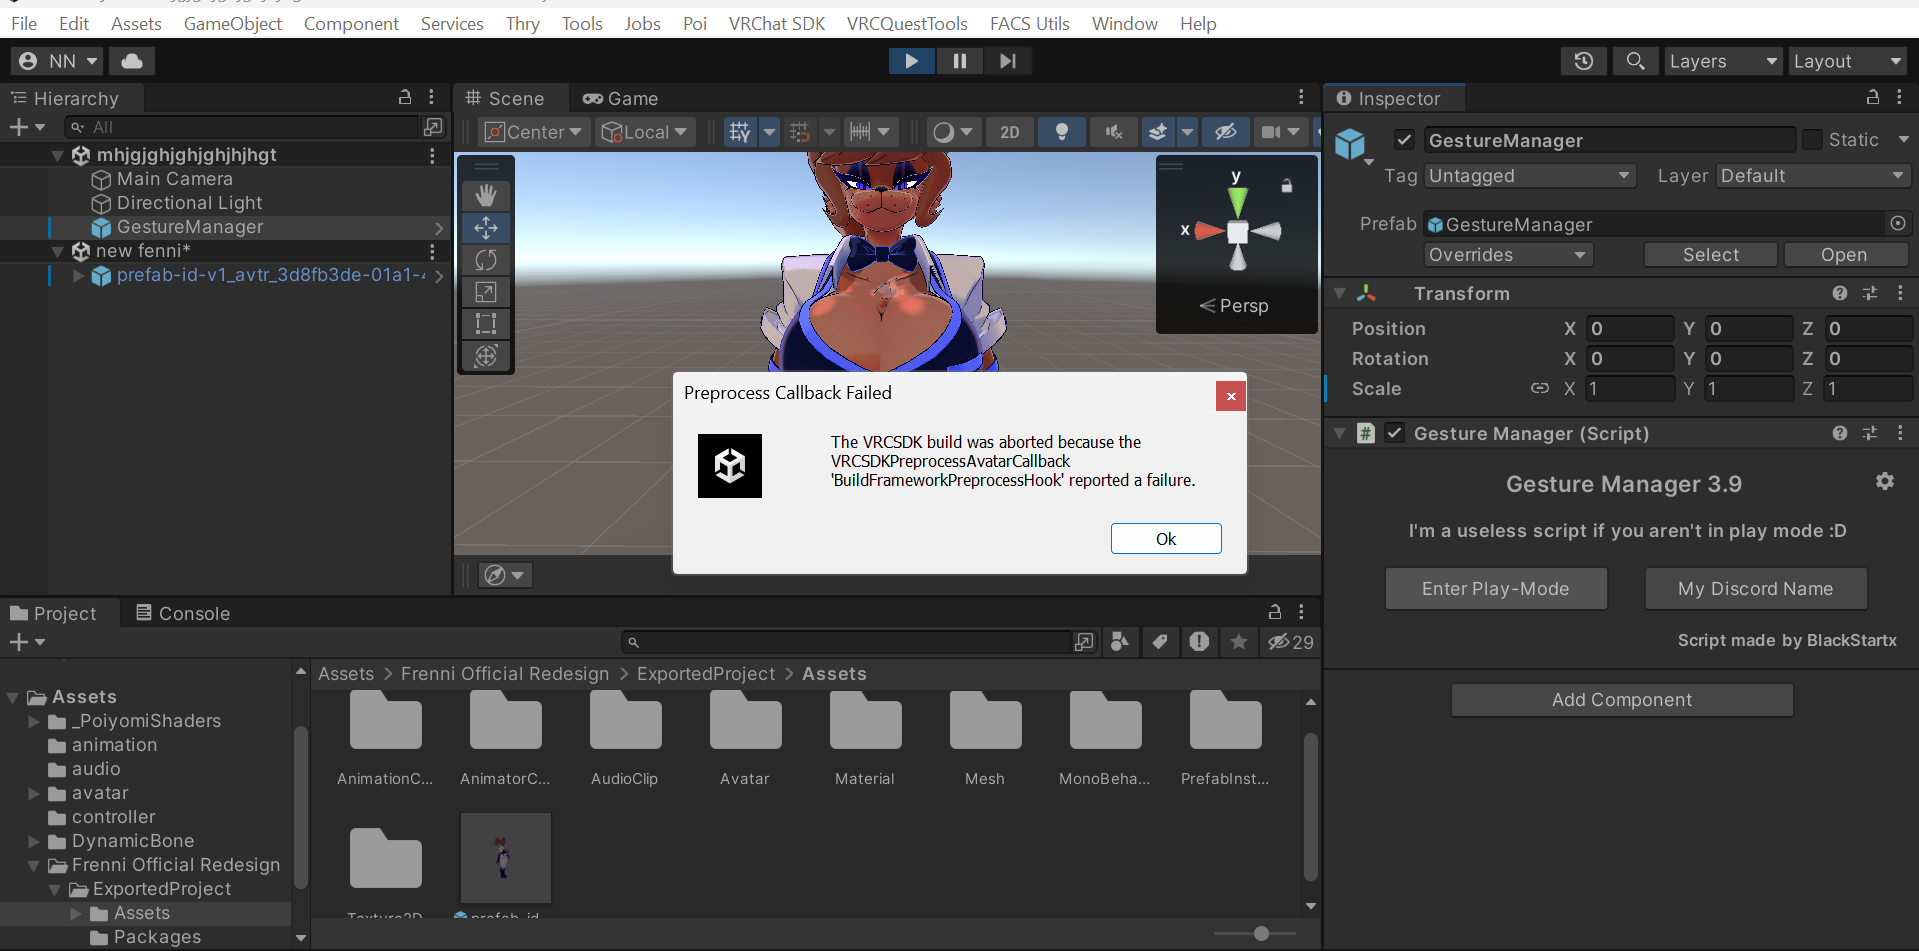Select the Hand view tool
Image resolution: width=1919 pixels, height=951 pixels.
[x=486, y=195]
